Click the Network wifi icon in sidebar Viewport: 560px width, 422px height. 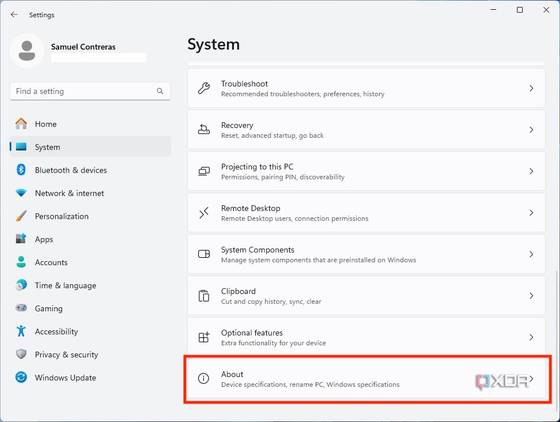(21, 193)
